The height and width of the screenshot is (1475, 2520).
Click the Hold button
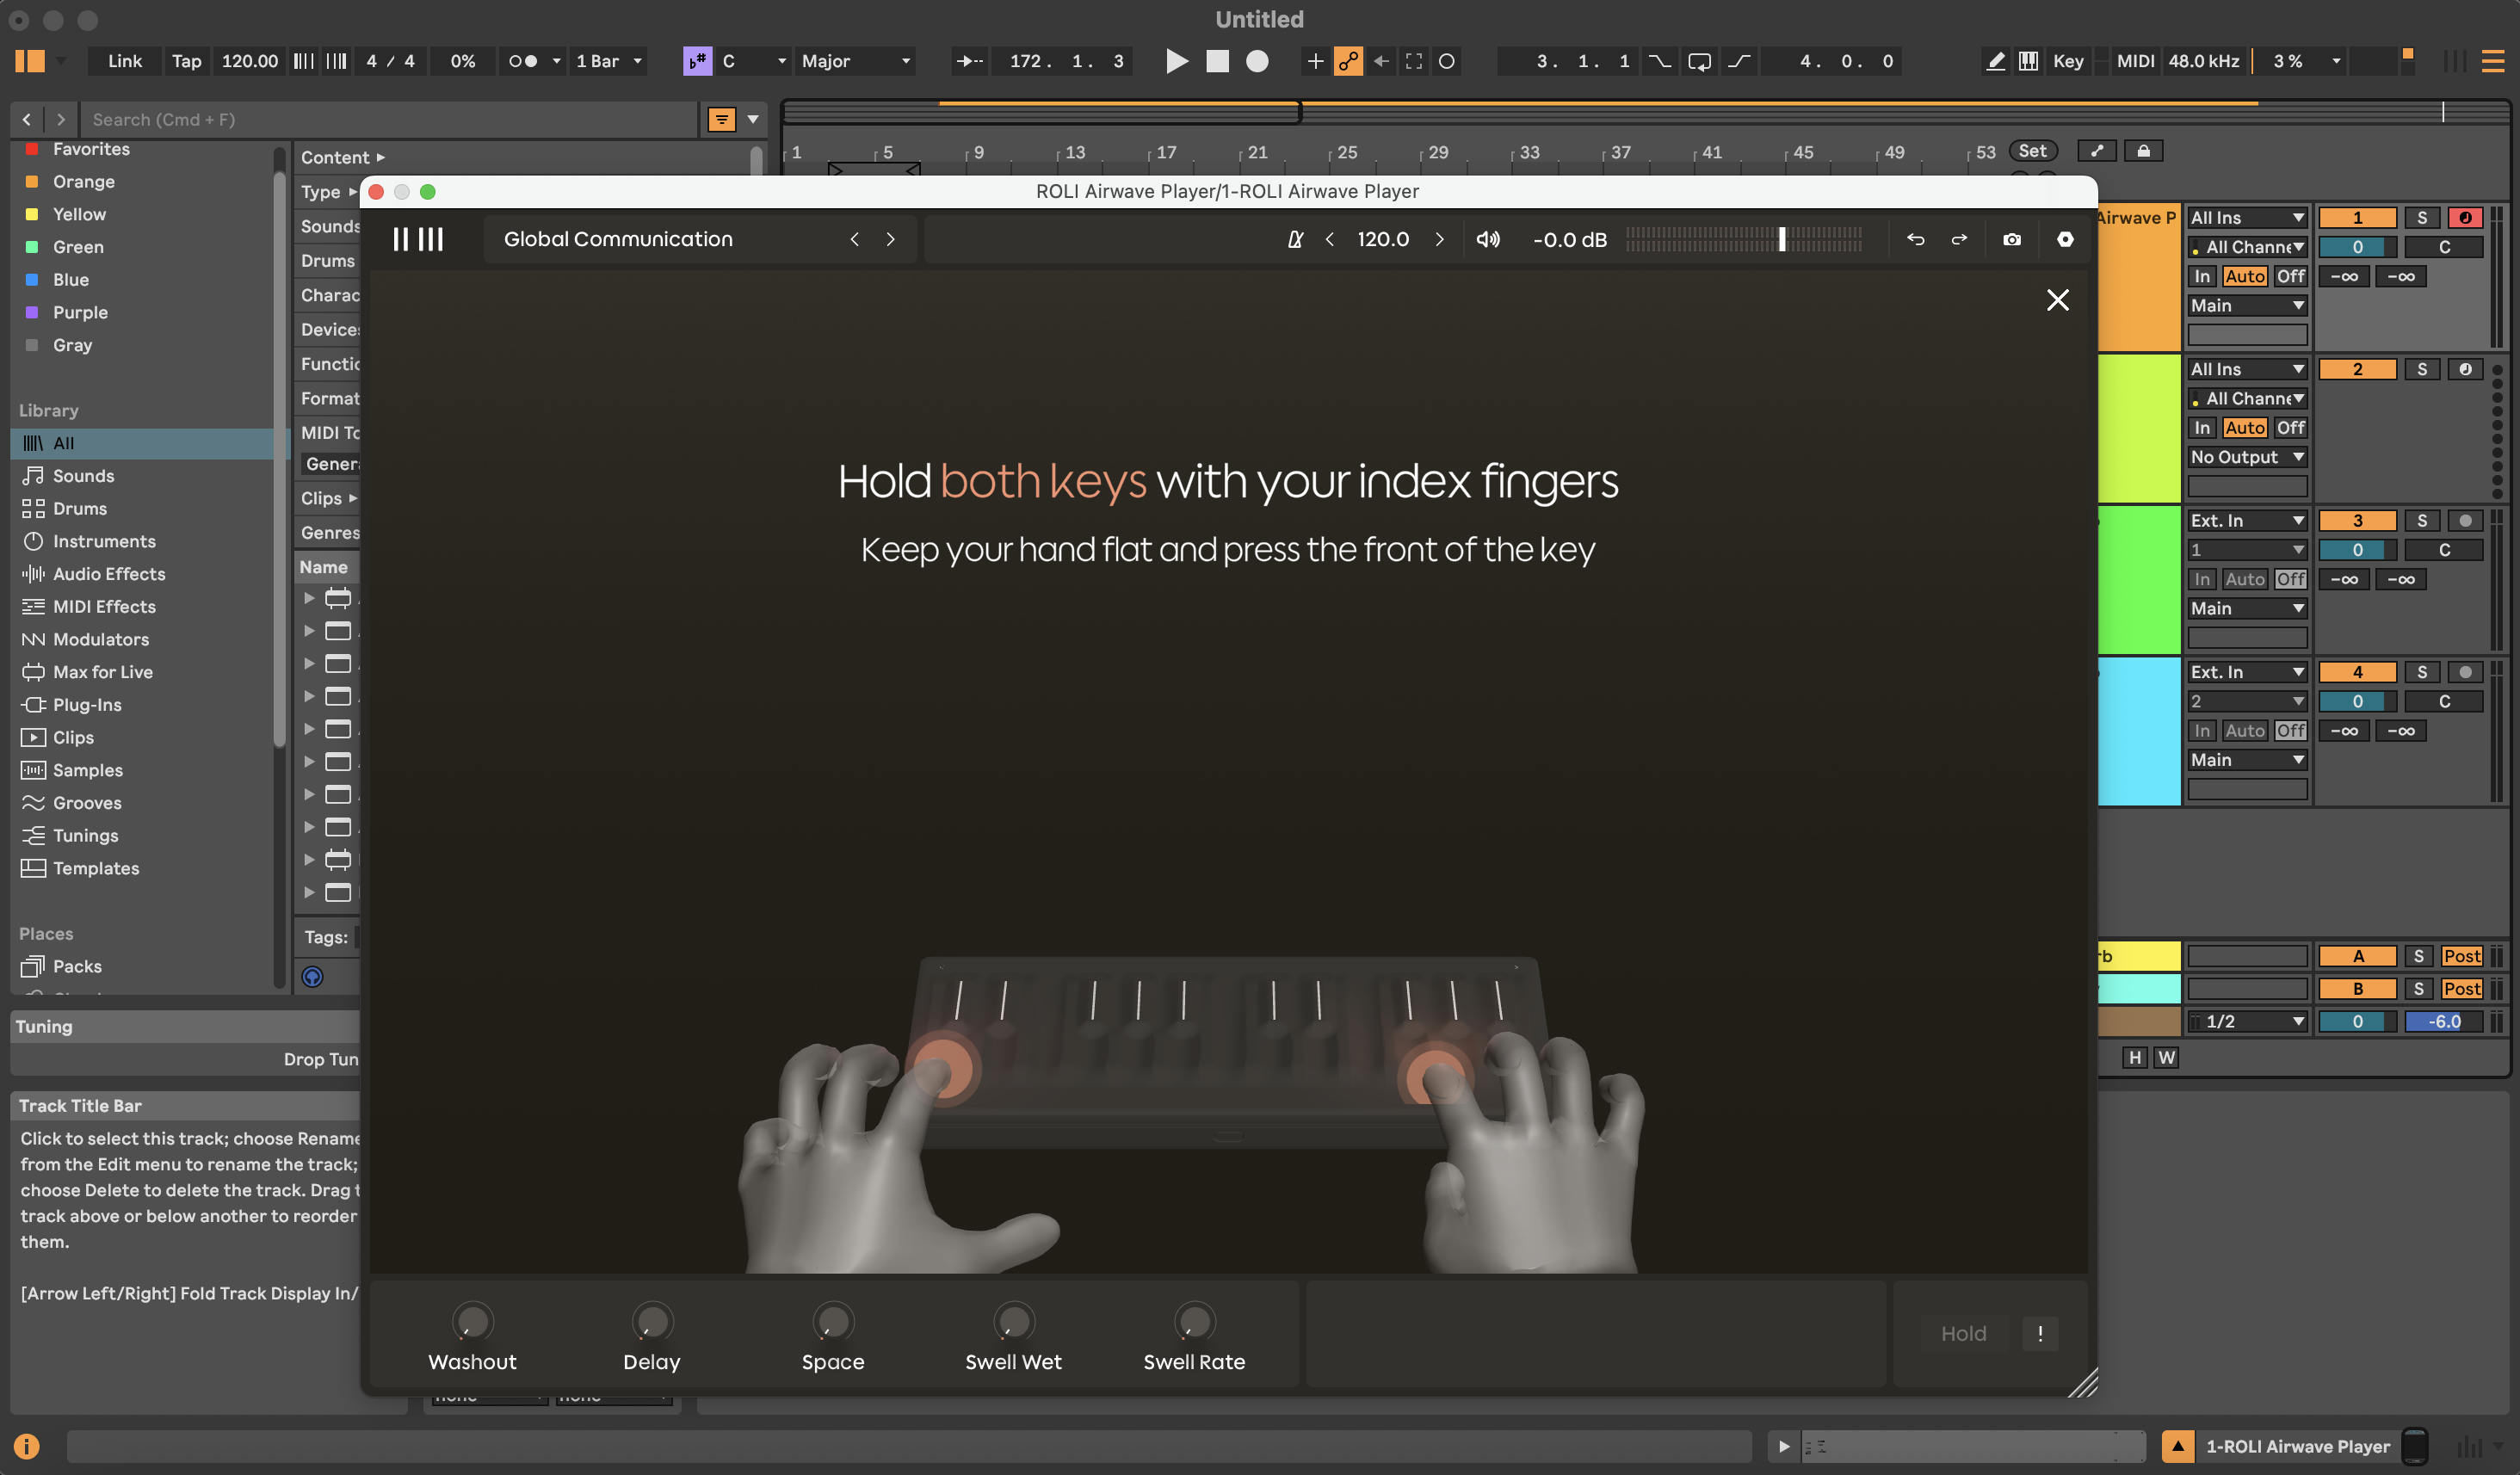(x=1963, y=1333)
